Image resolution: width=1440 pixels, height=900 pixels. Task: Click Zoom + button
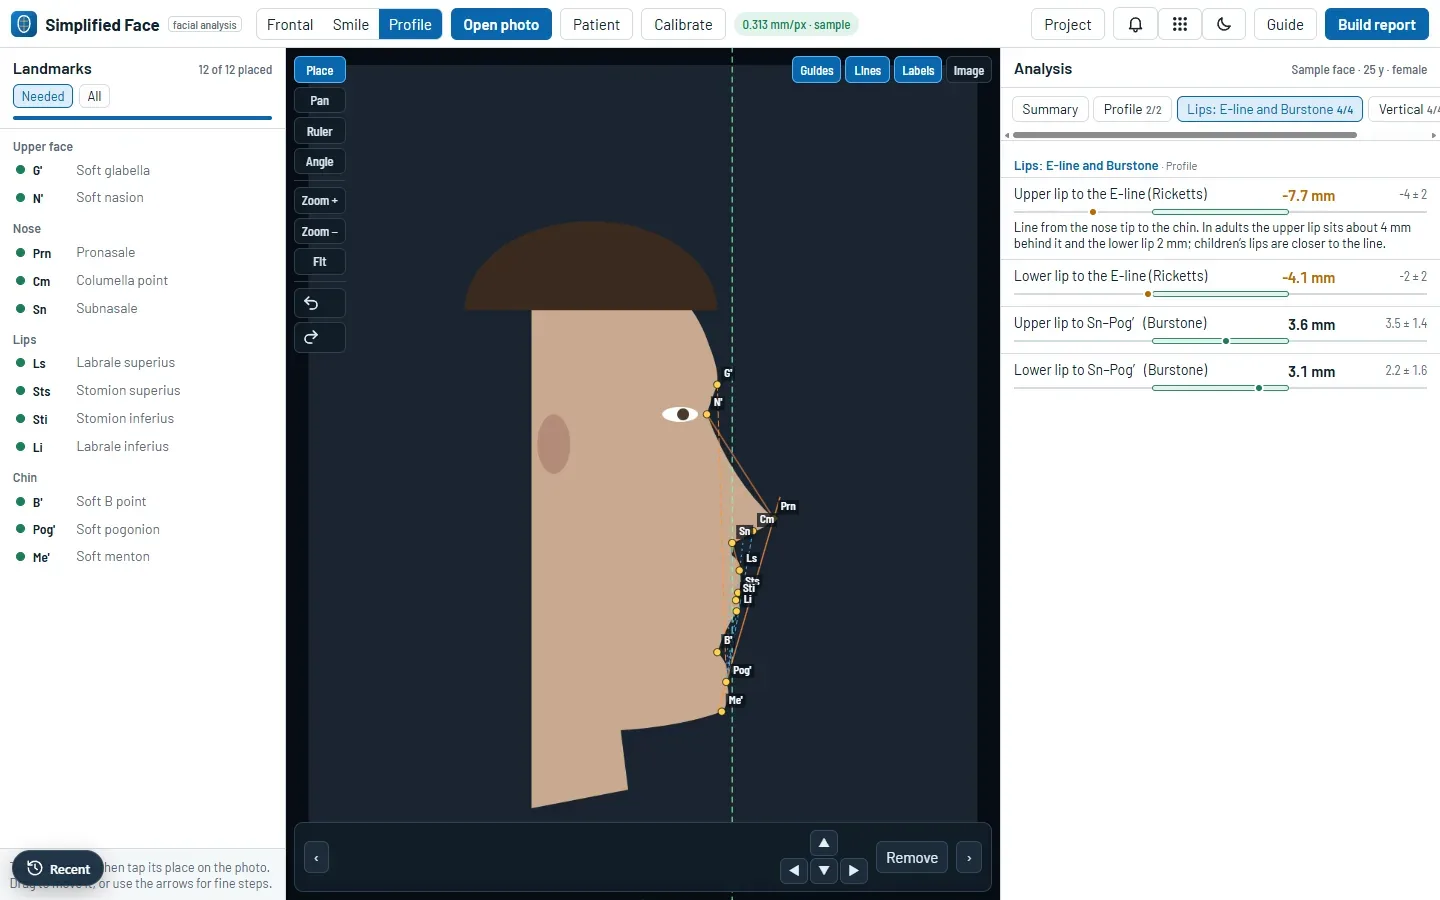(319, 200)
